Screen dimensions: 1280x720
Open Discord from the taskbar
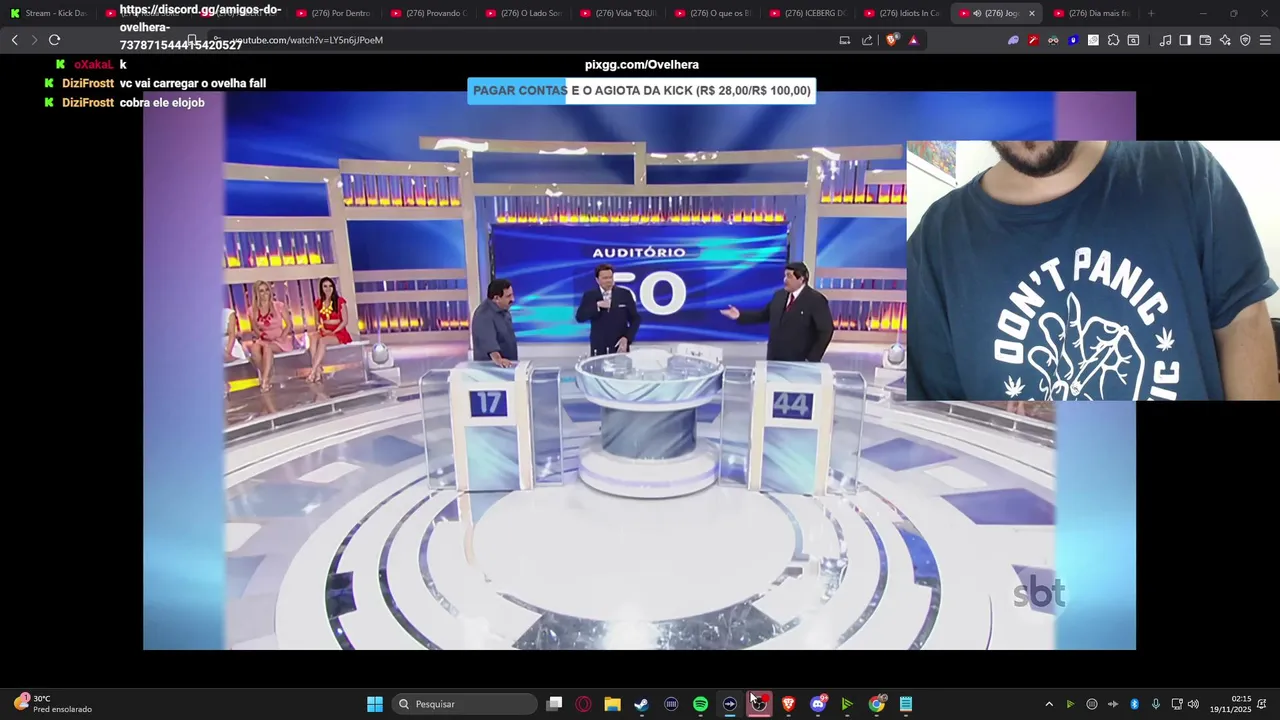(818, 704)
